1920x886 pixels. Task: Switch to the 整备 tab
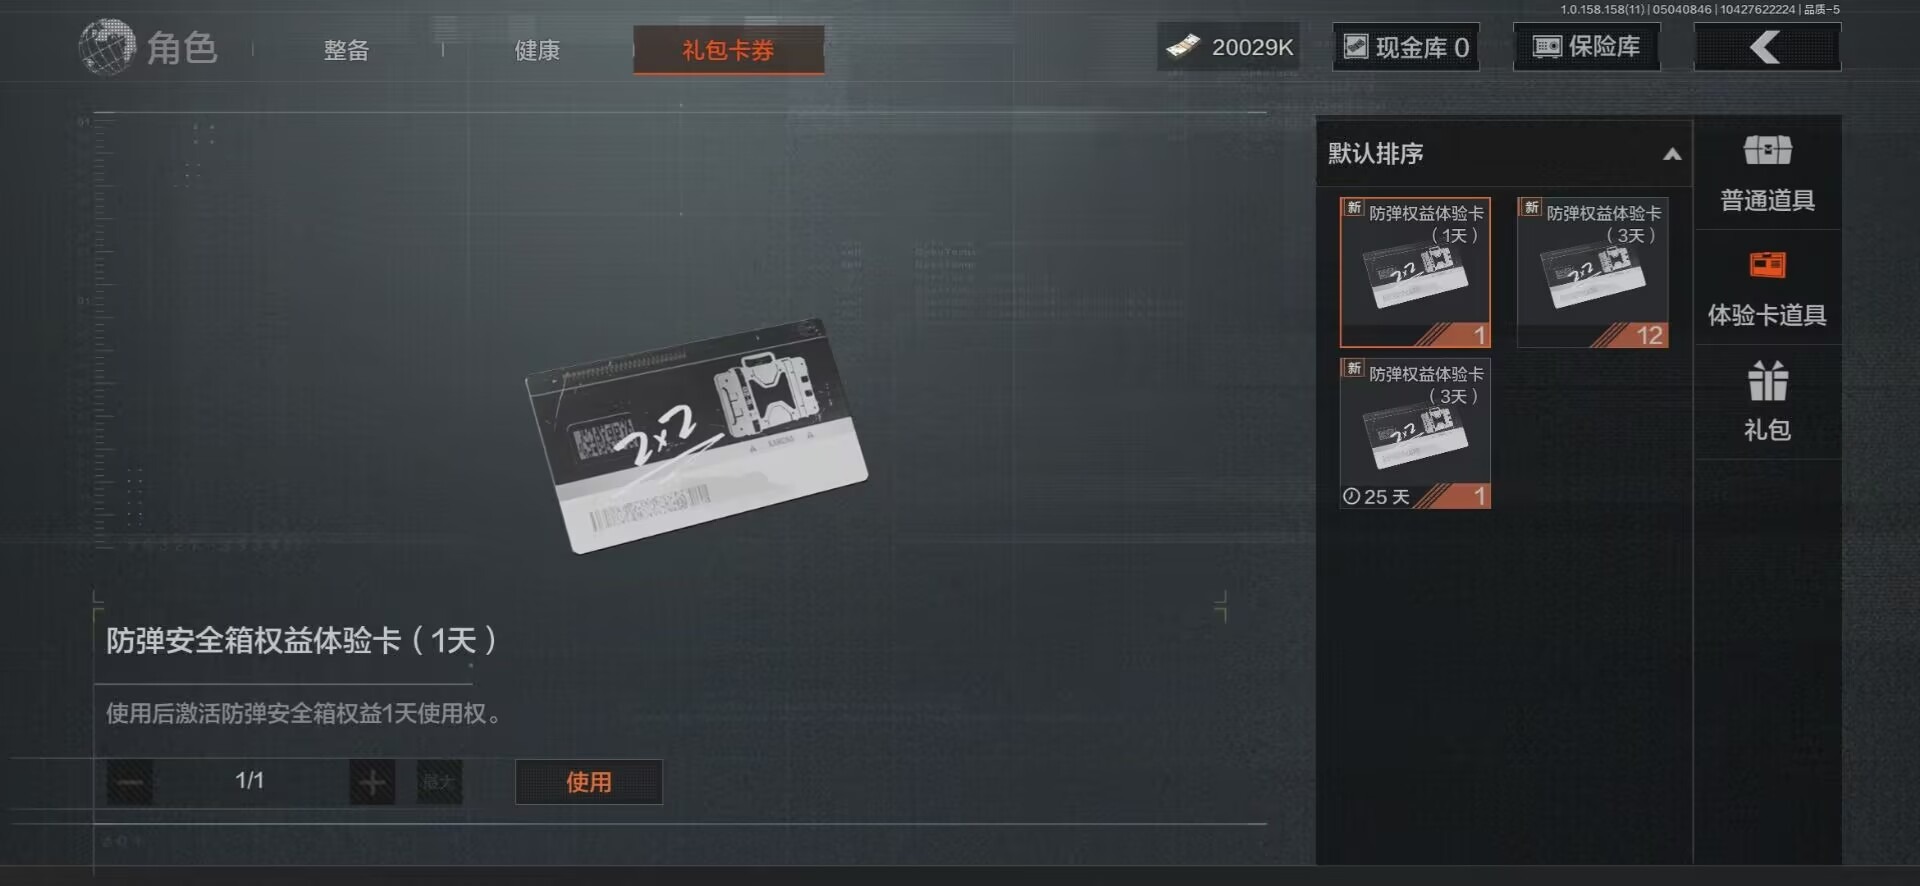point(346,50)
